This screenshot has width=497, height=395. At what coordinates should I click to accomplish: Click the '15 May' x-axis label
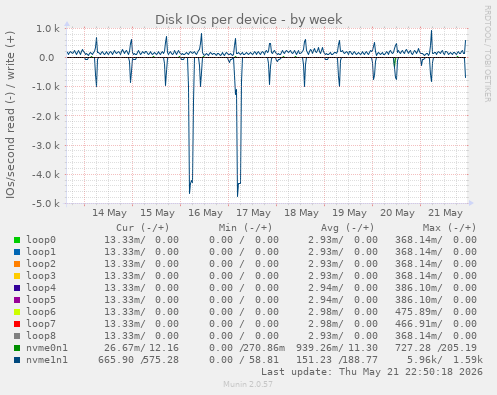click(157, 213)
